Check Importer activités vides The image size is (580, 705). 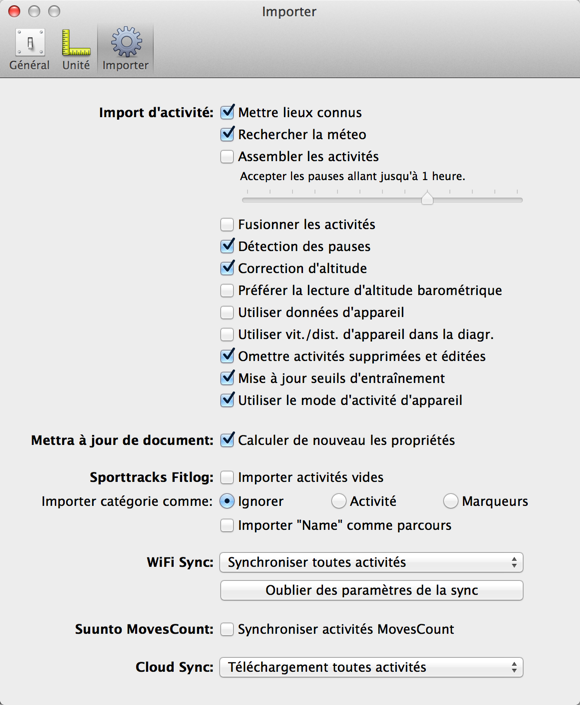coord(227,477)
